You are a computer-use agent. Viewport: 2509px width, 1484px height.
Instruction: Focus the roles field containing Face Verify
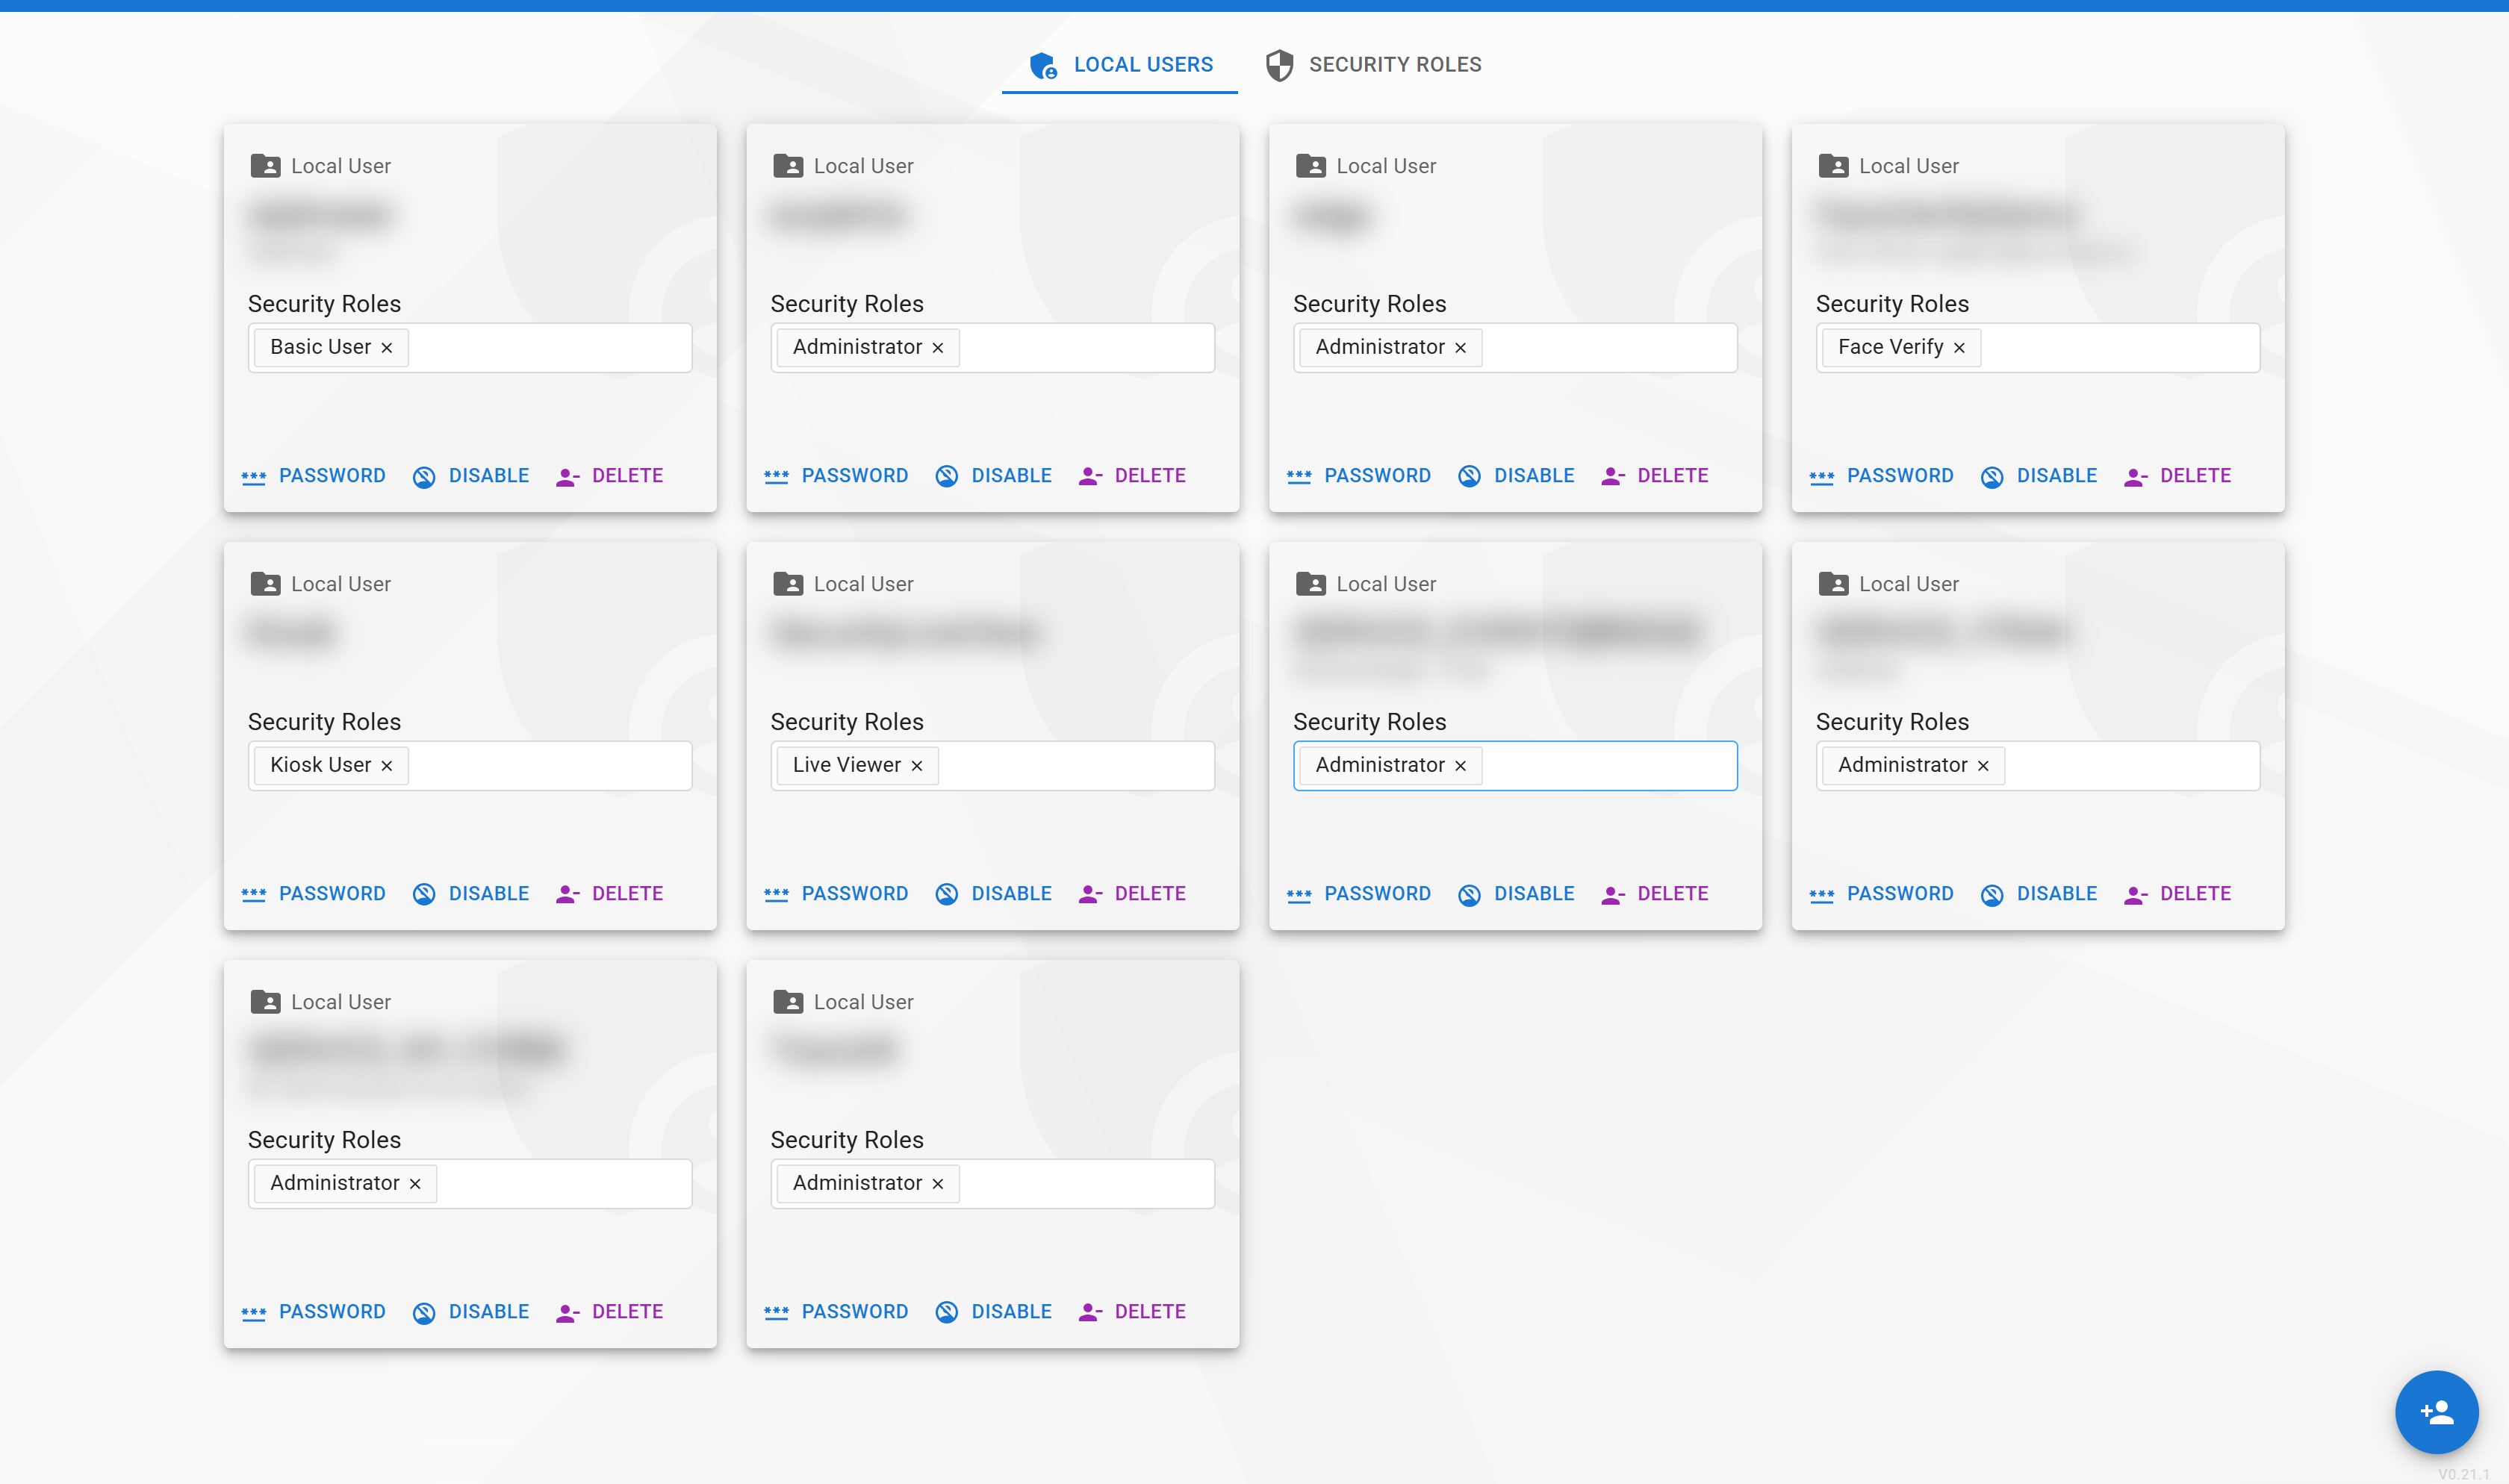(2038, 348)
